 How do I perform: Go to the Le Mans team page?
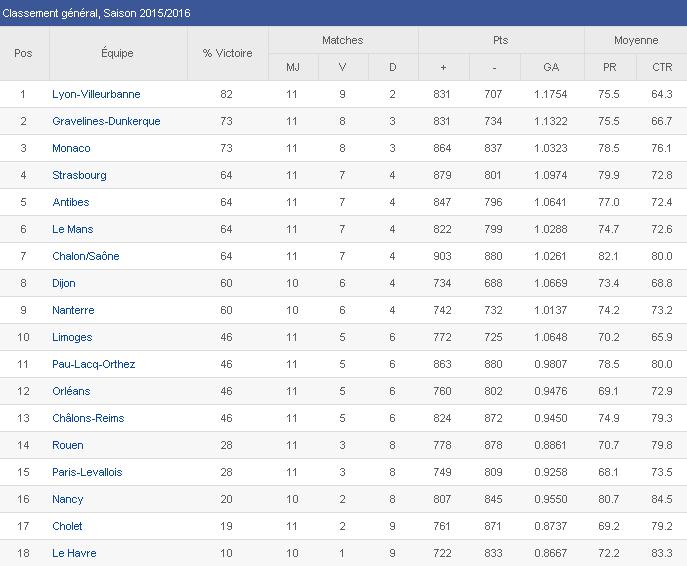(72, 229)
